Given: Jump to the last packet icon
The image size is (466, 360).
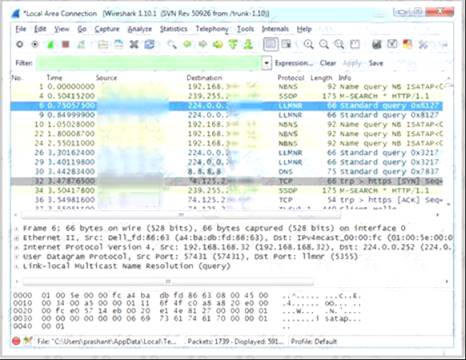Looking at the screenshot, I should [x=248, y=44].
